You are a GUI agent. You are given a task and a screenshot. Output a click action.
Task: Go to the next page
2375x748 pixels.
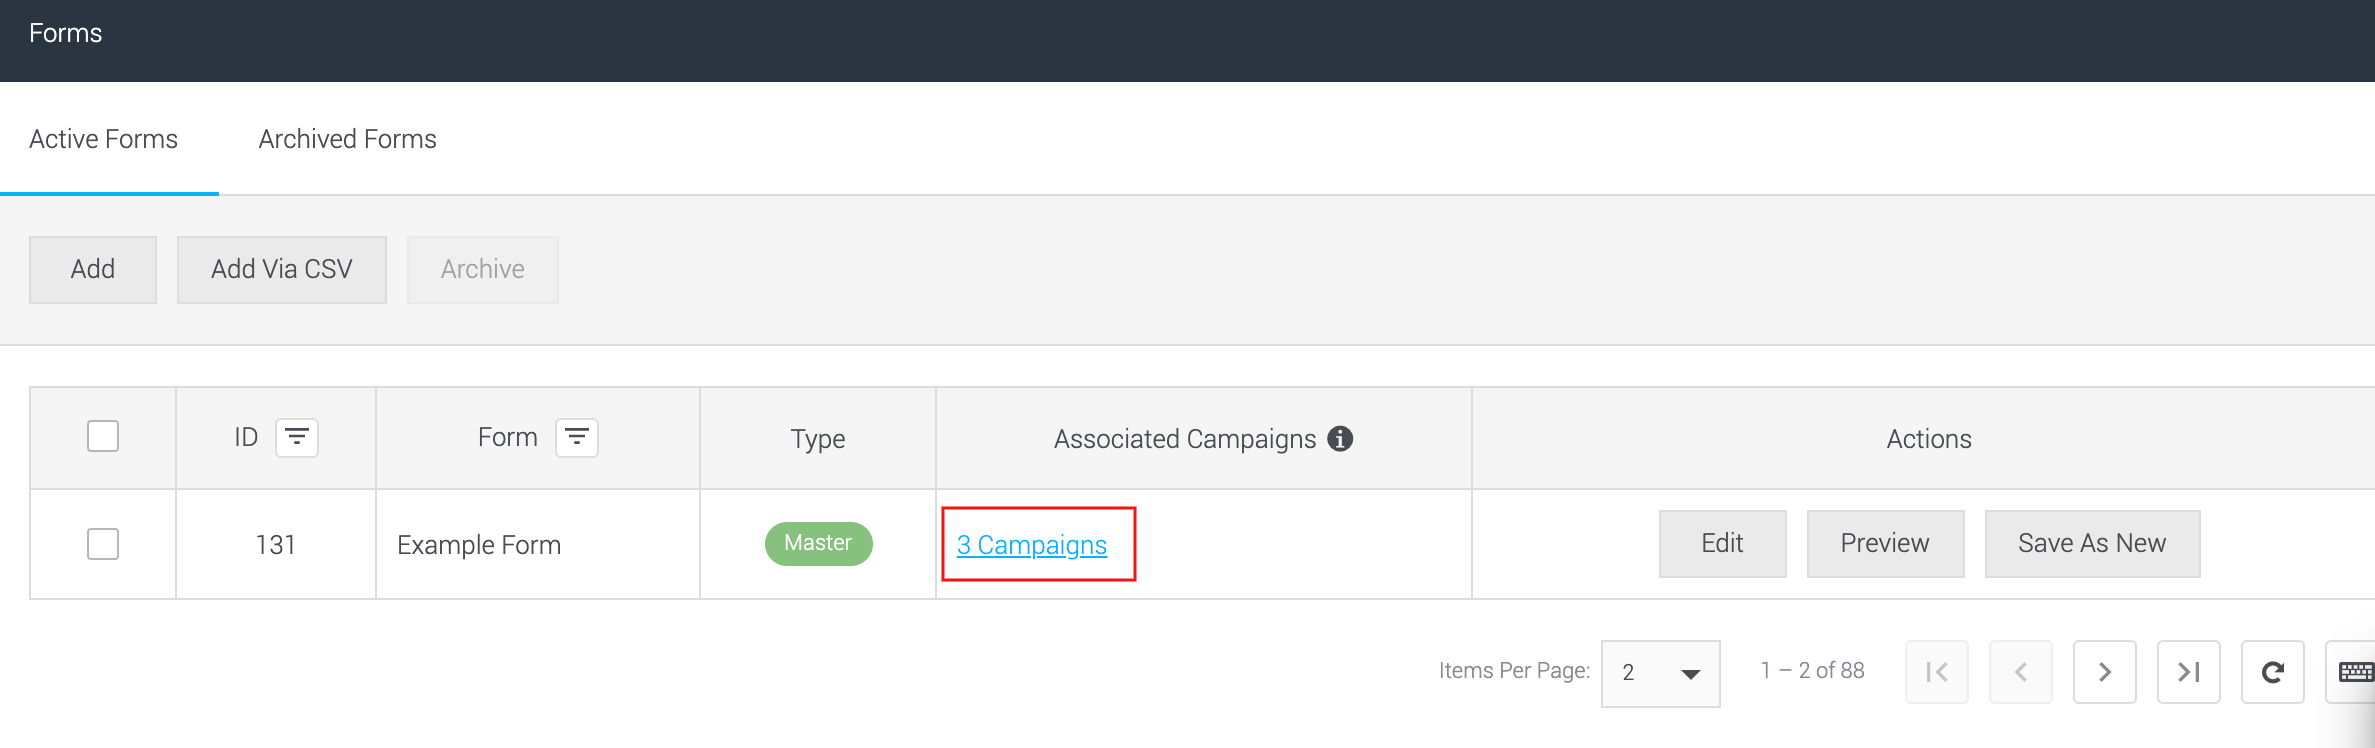coord(2105,672)
